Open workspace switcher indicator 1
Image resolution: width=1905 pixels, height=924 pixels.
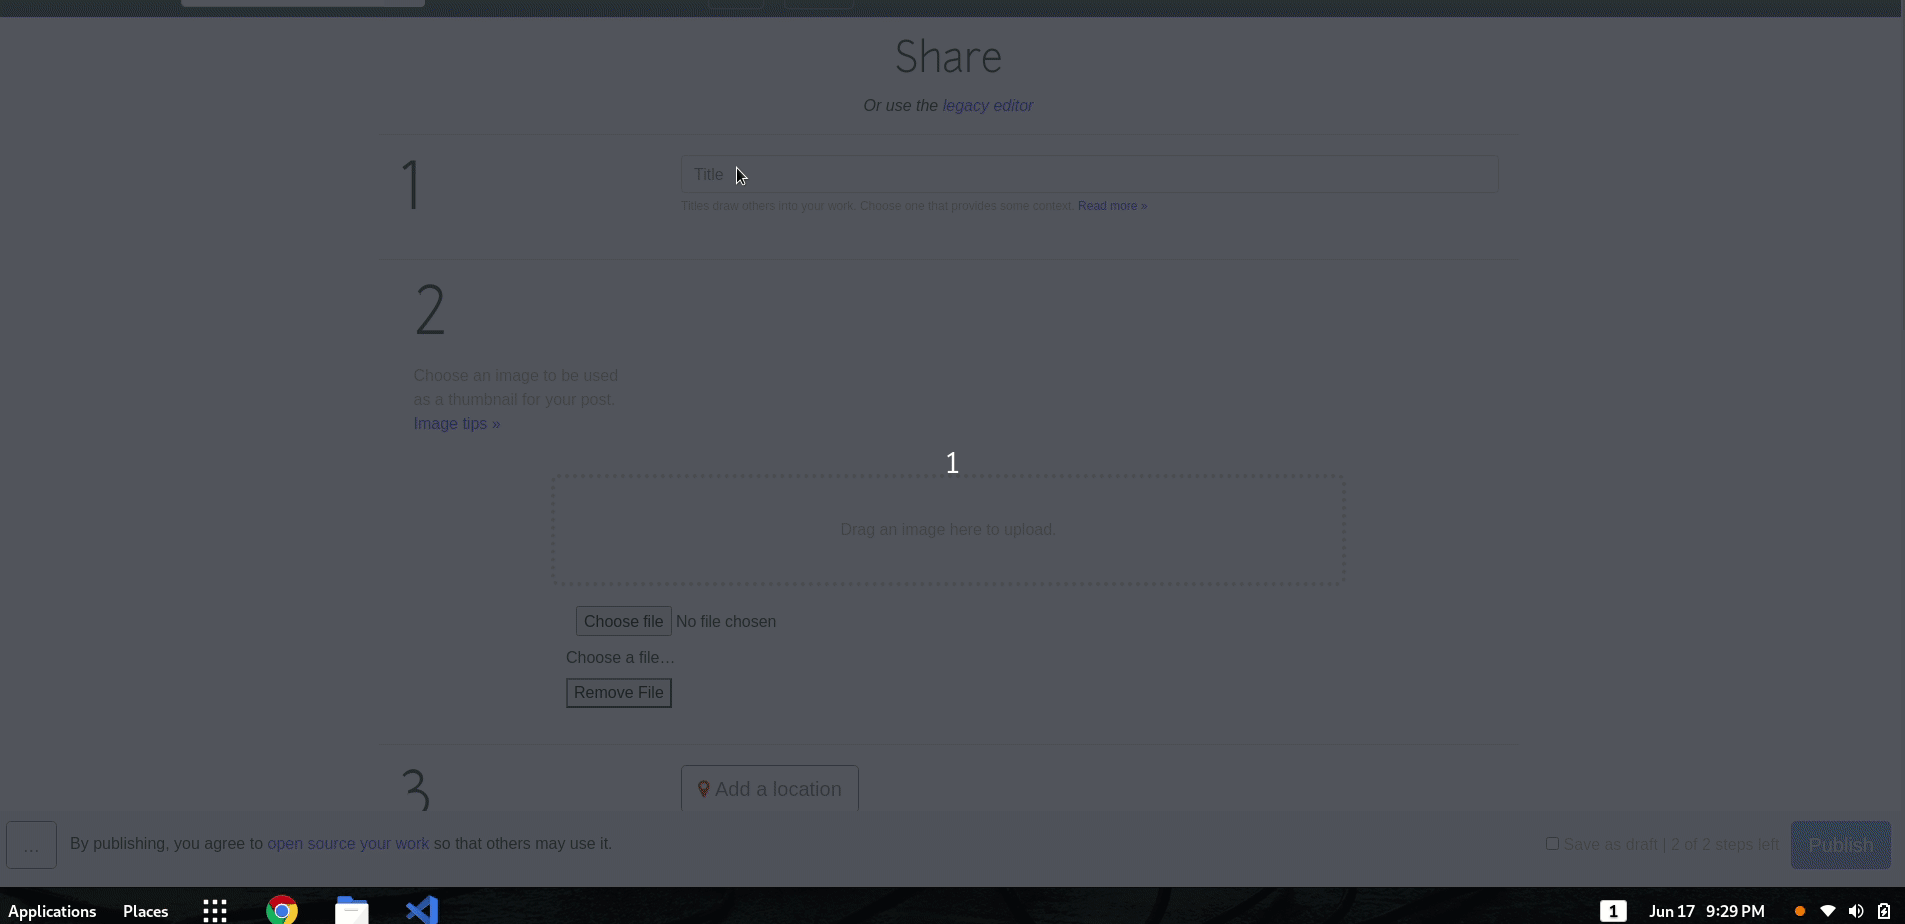pos(1613,911)
